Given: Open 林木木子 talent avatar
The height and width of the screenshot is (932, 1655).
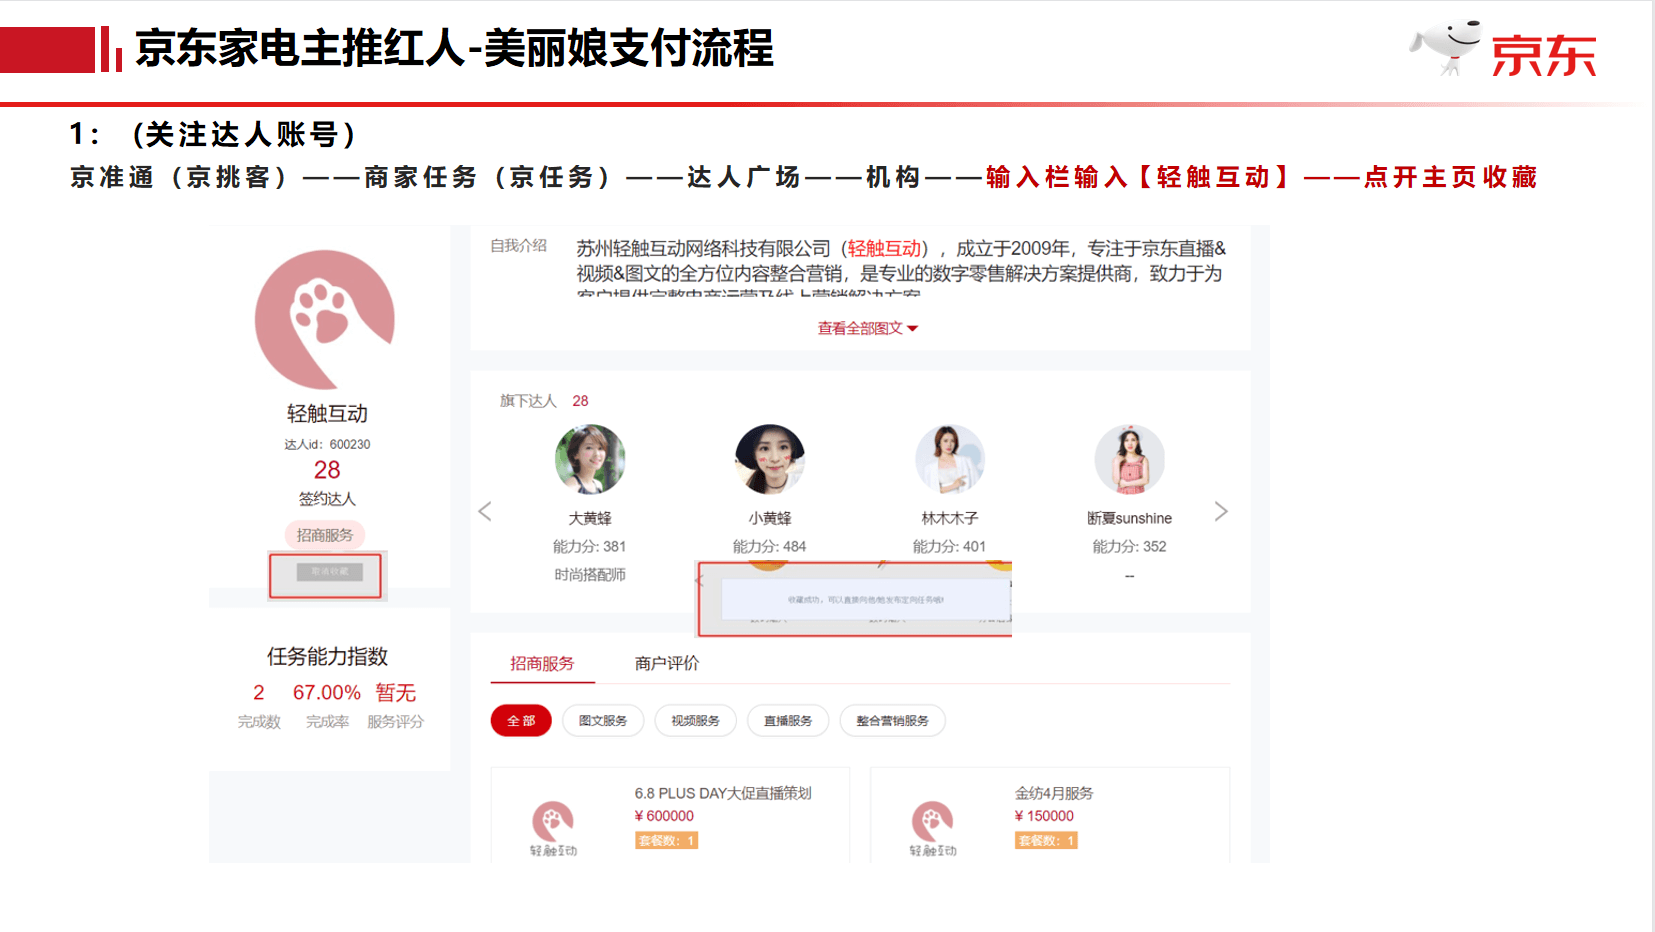Looking at the screenshot, I should point(950,459).
